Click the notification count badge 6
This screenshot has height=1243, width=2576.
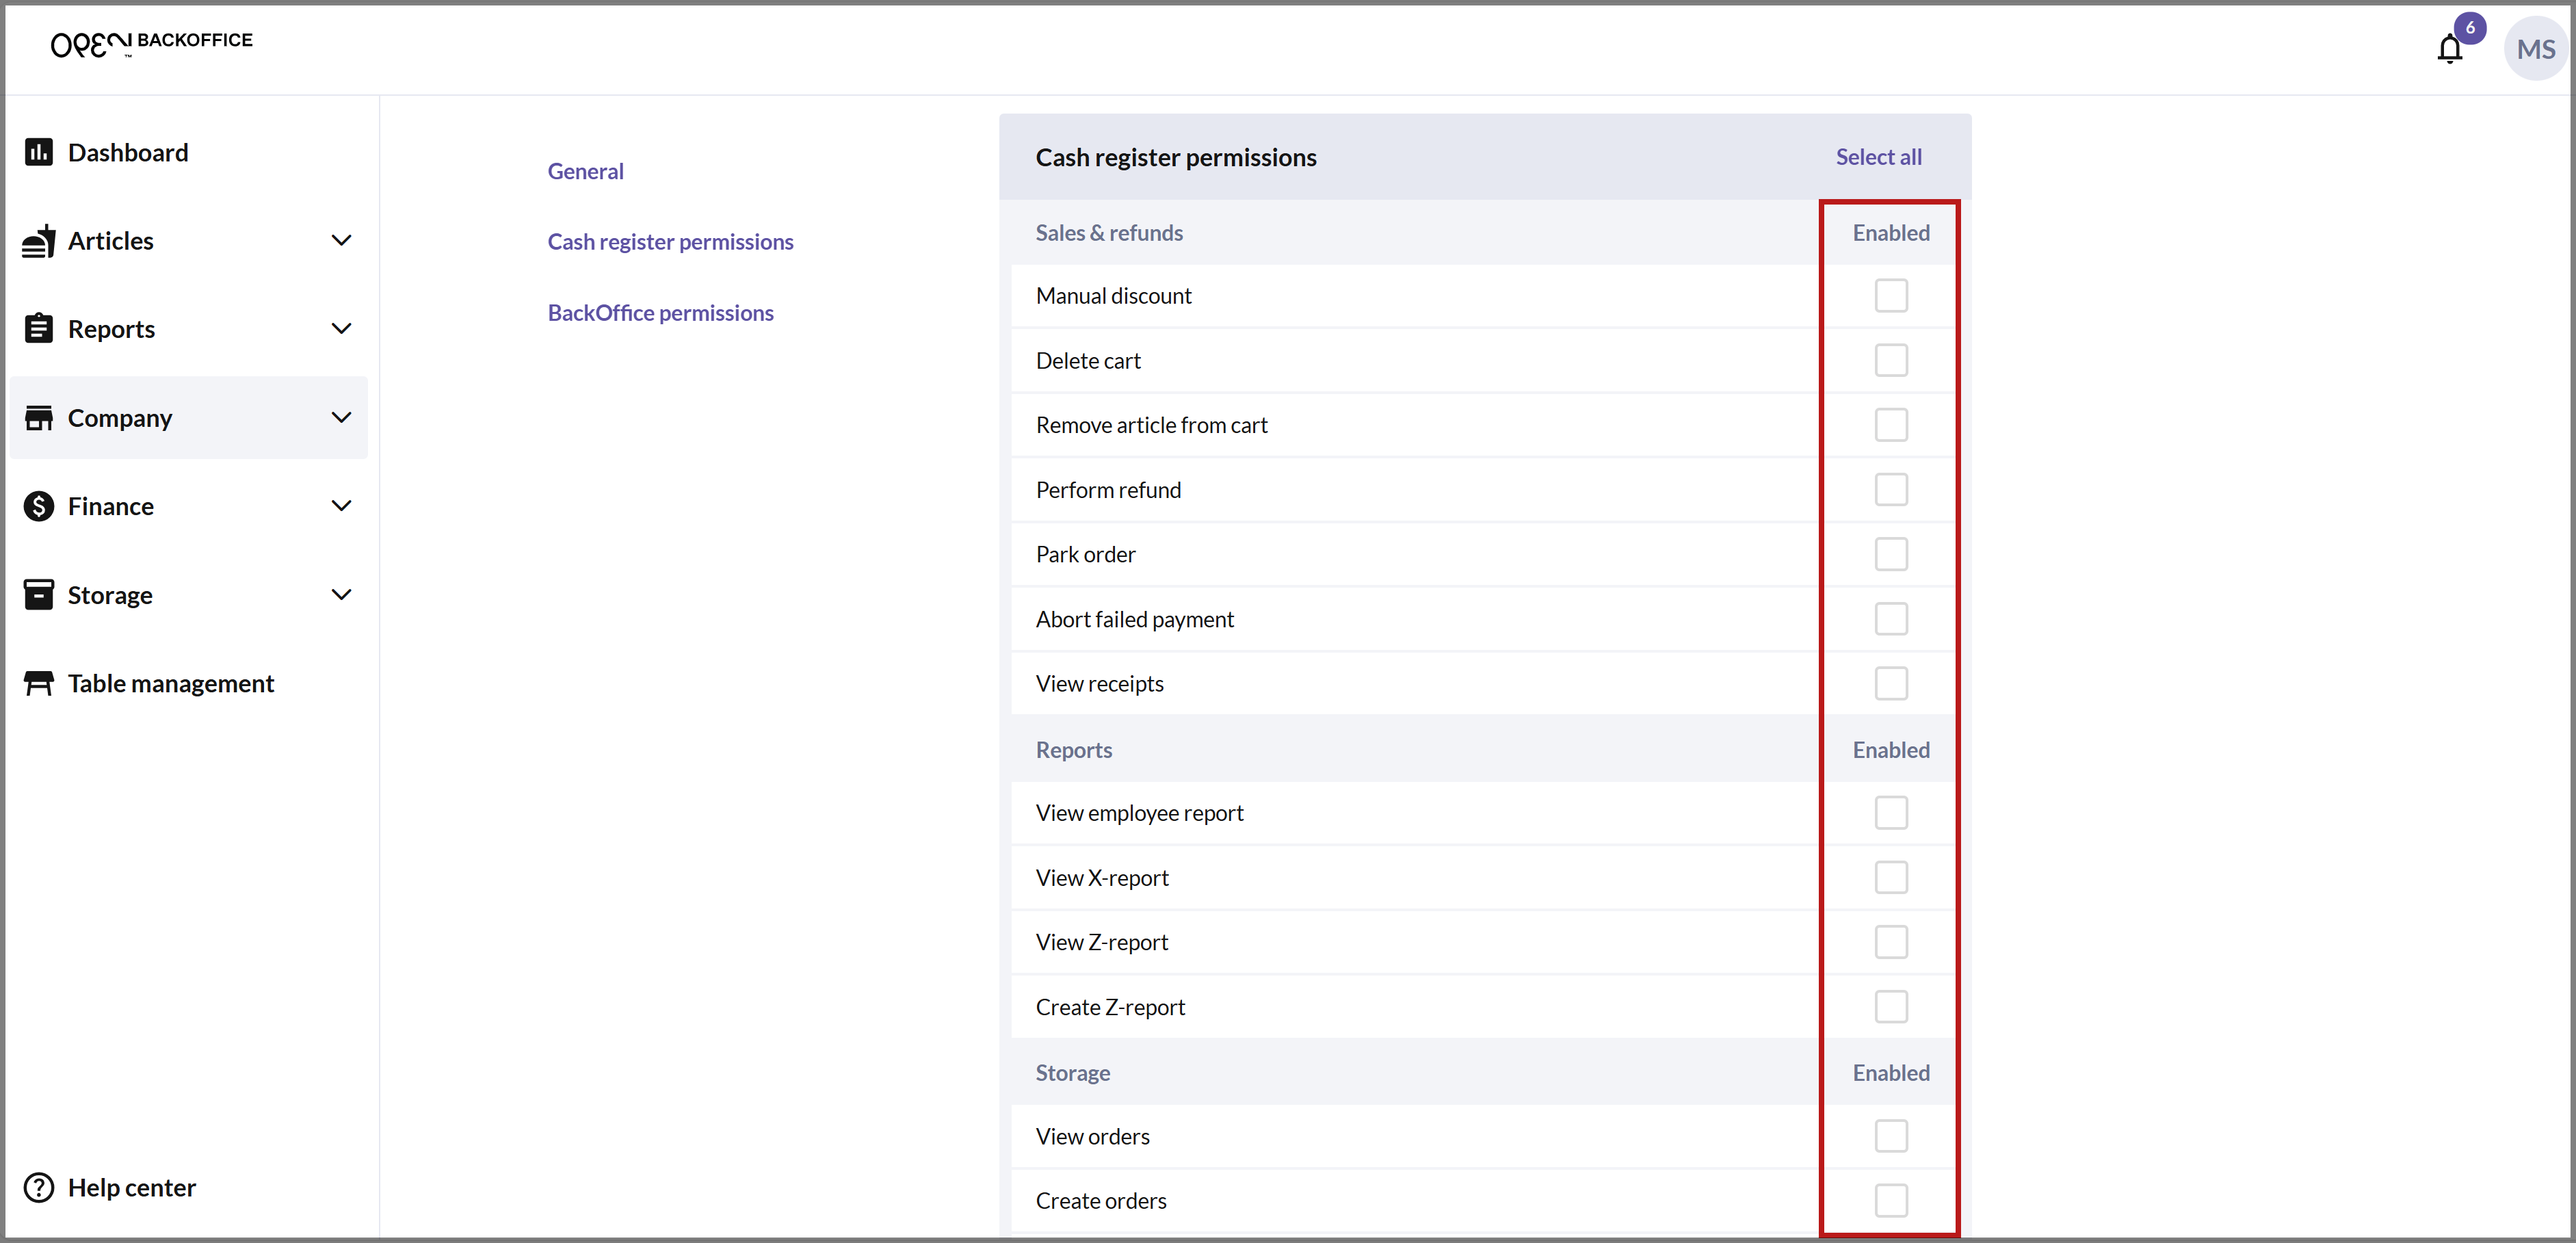2469,27
